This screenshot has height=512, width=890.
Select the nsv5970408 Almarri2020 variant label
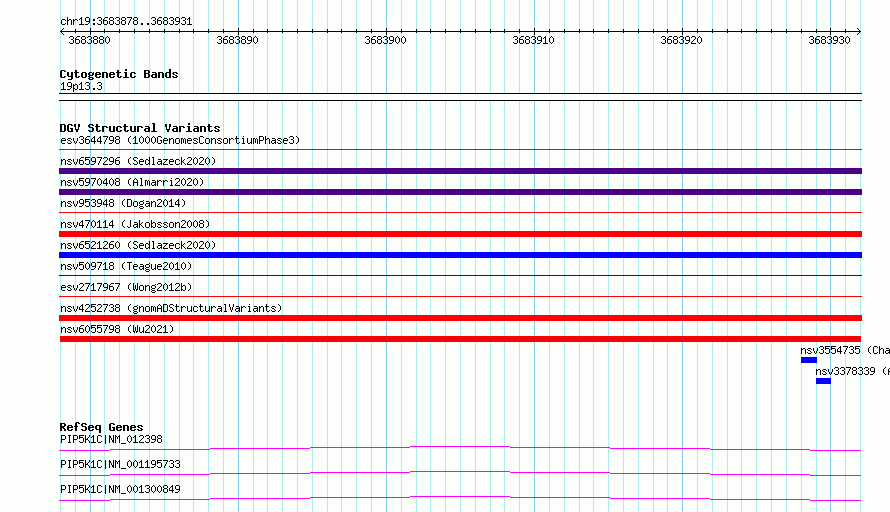point(132,182)
